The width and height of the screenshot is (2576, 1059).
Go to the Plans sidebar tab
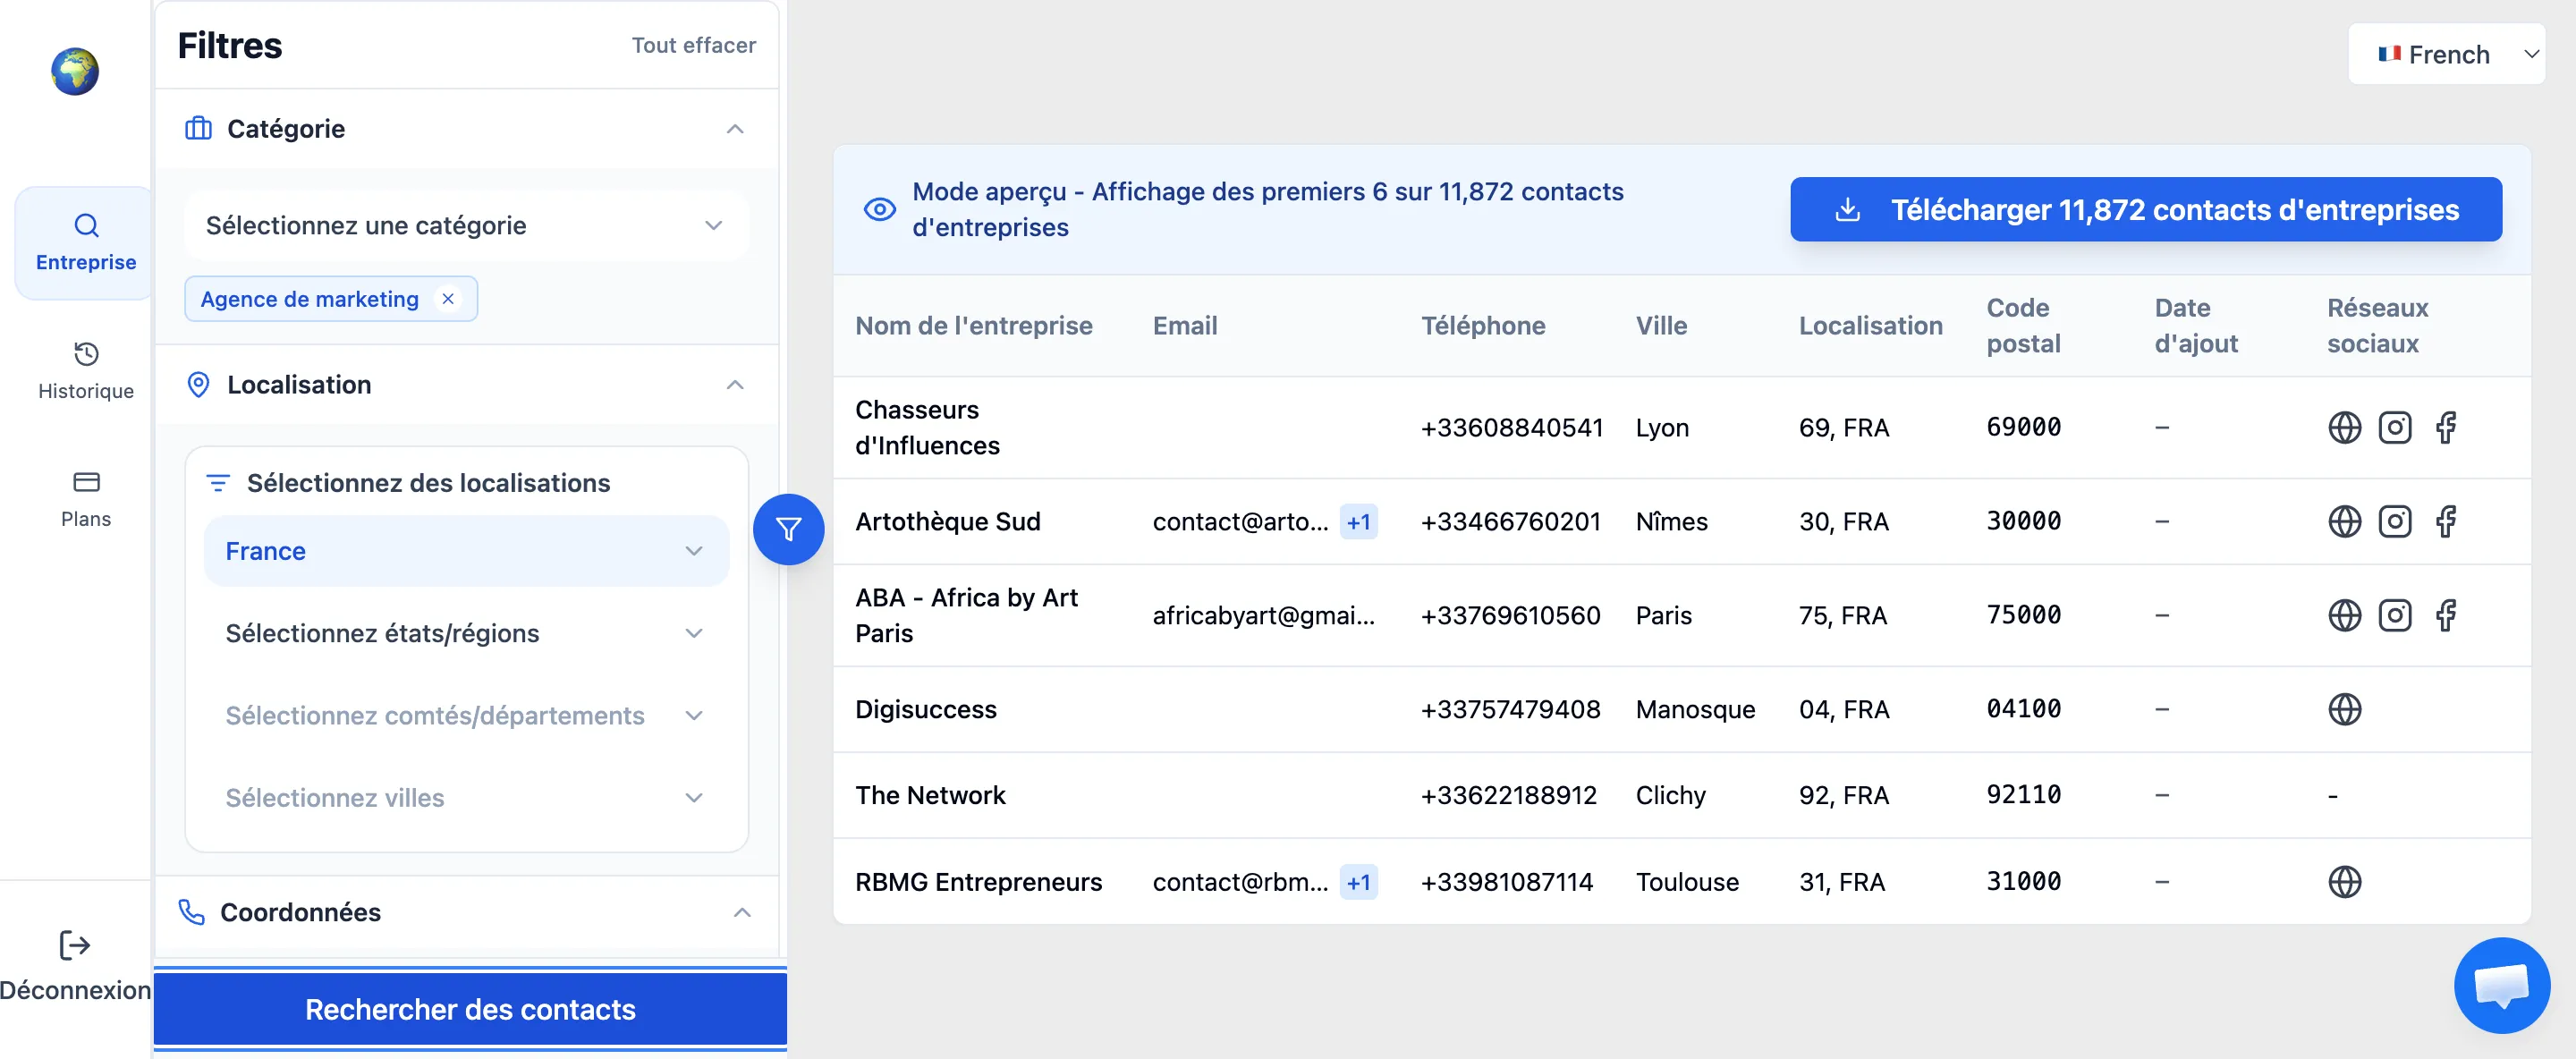click(x=86, y=498)
